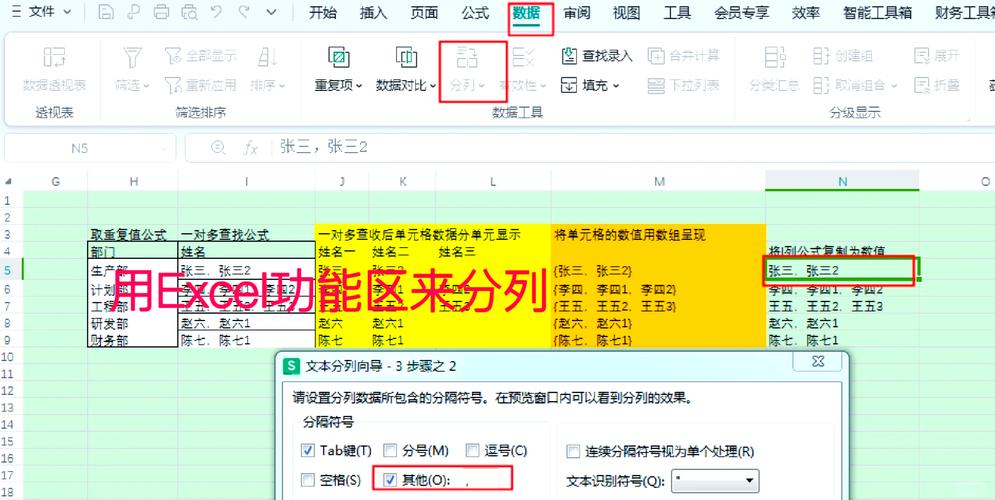Click the save icon in quick access toolbar
This screenshot has width=995, height=500.
[106, 12]
